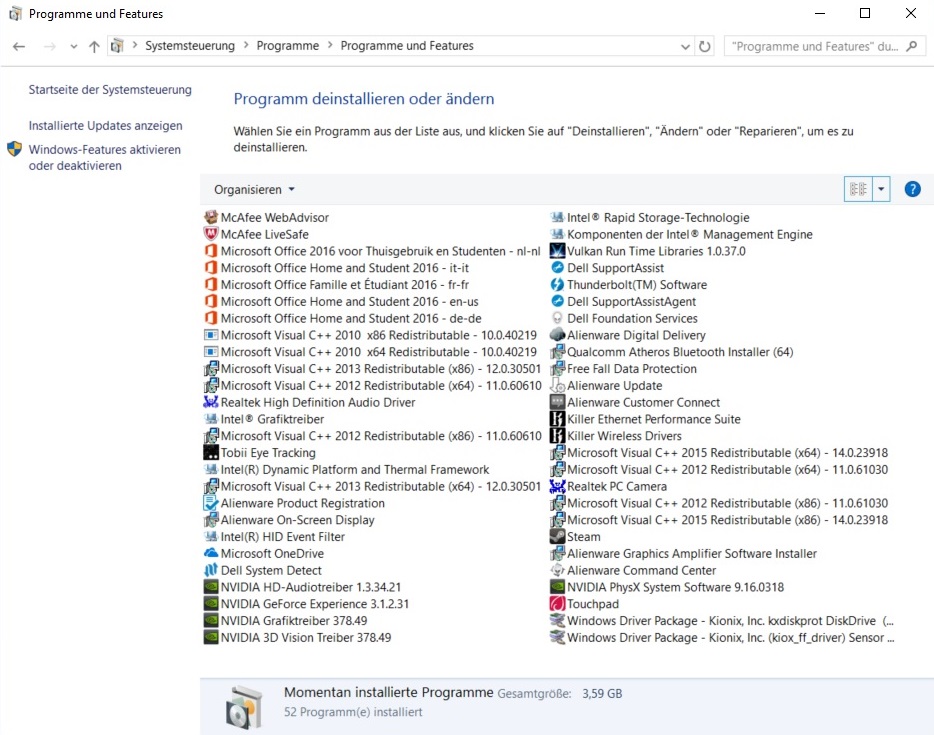Click the Realtek PC Camera icon
This screenshot has width=934, height=735.
(x=557, y=486)
